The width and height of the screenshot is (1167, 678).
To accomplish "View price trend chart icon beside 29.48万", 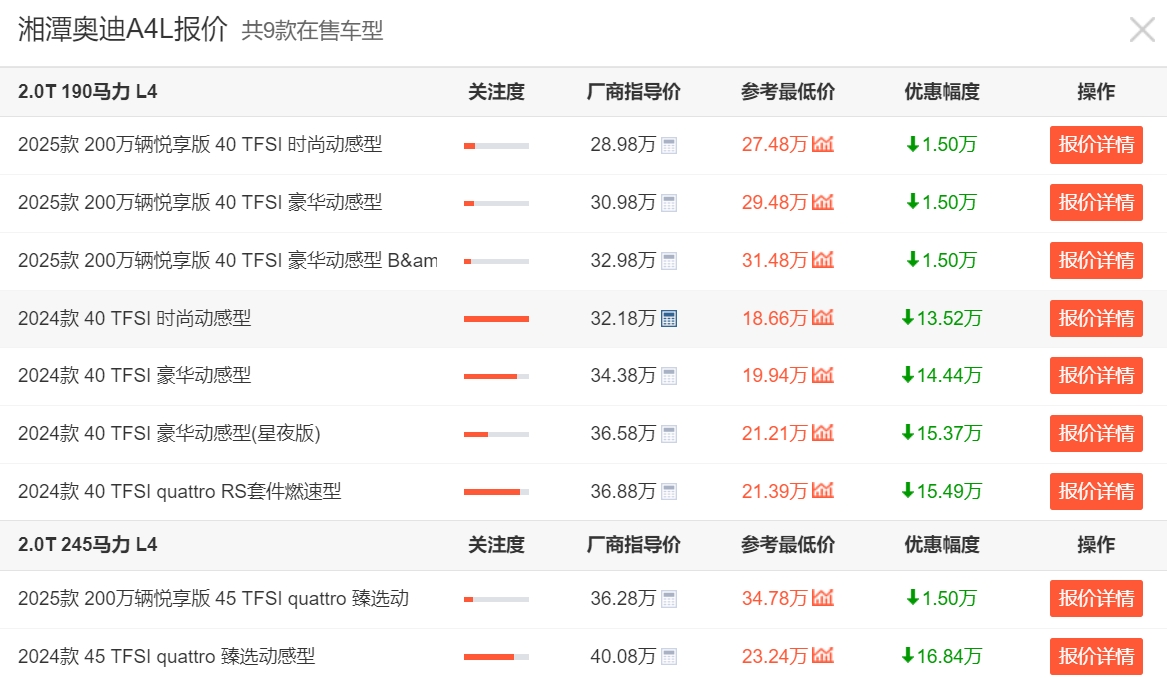I will [822, 202].
